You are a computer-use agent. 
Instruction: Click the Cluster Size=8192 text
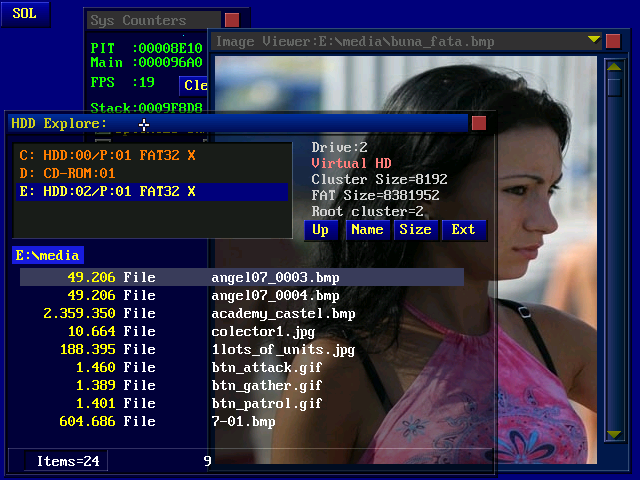(379, 179)
